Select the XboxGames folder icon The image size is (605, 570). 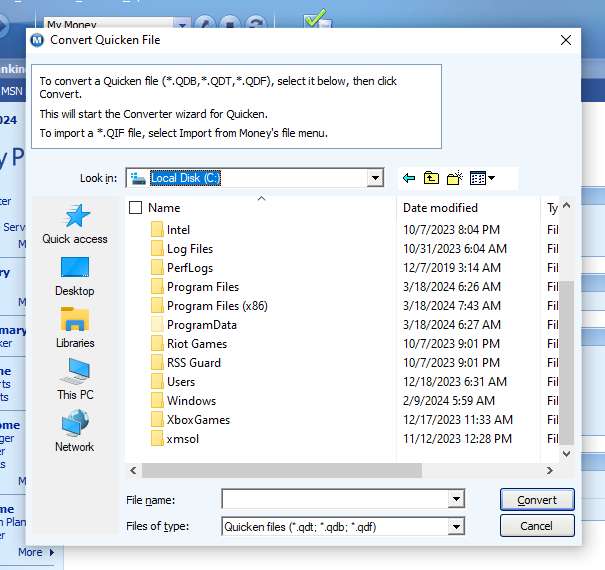point(157,419)
